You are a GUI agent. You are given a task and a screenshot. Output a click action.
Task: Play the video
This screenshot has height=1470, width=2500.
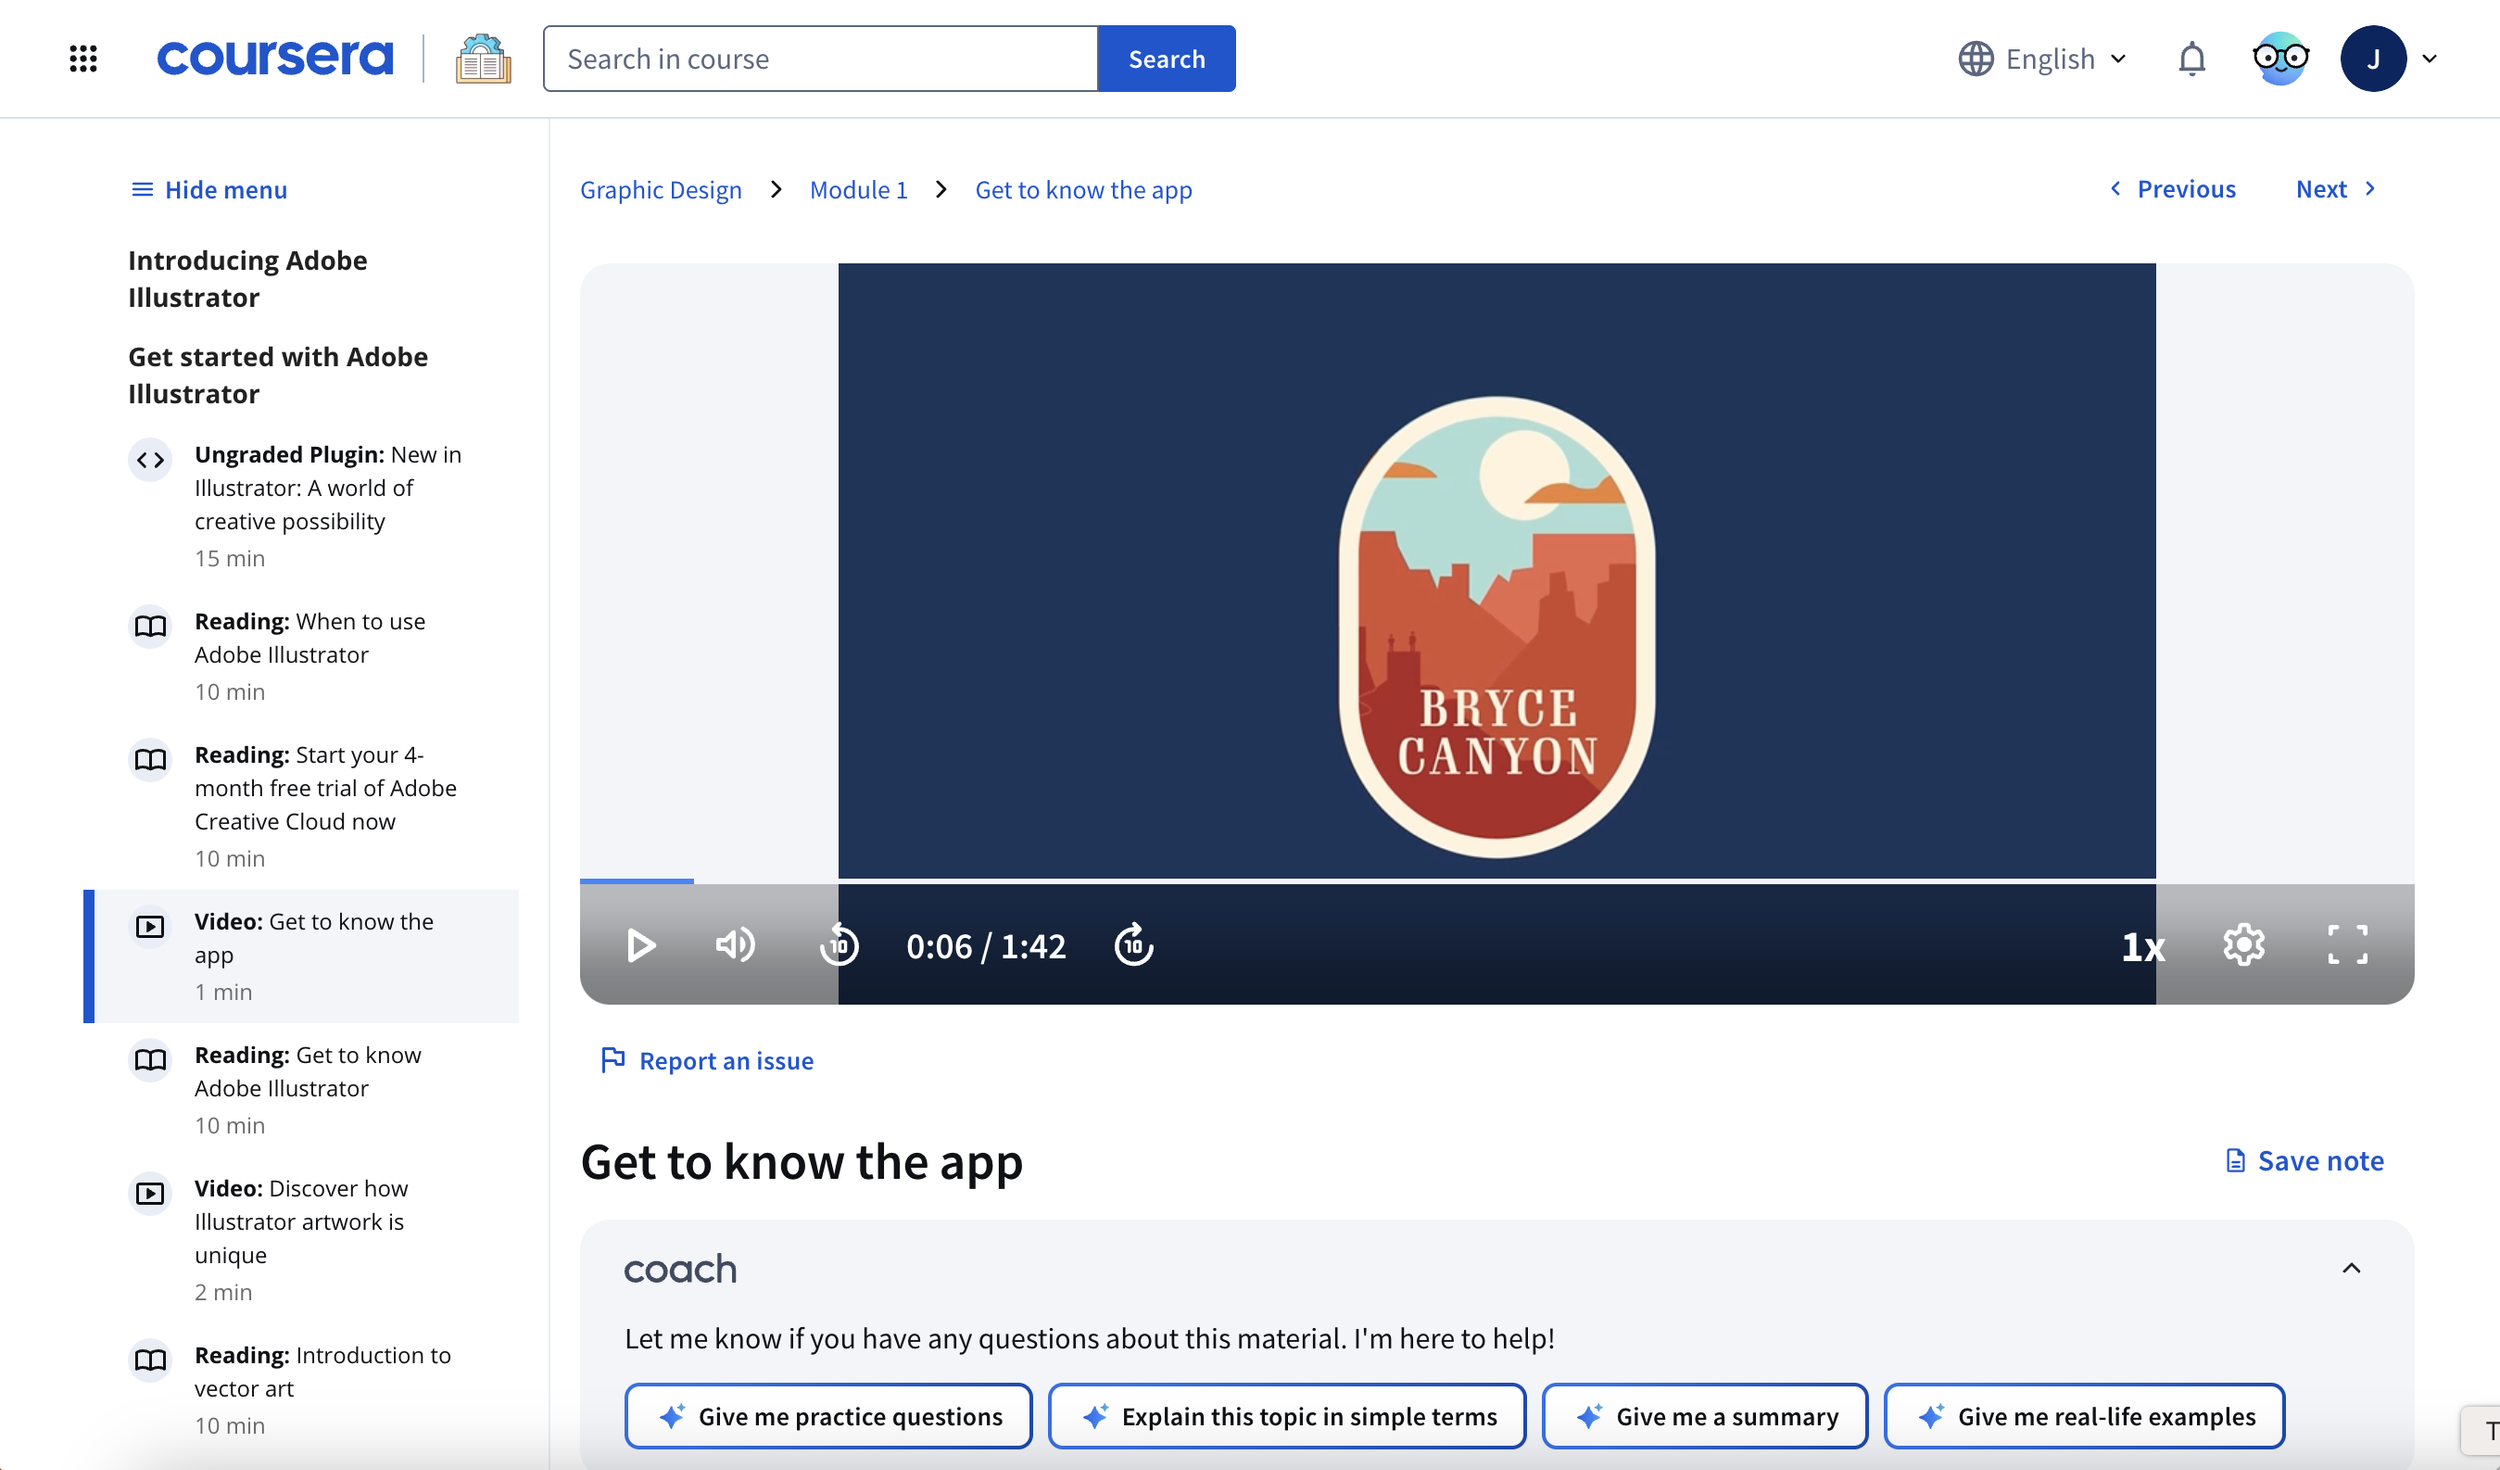640,945
